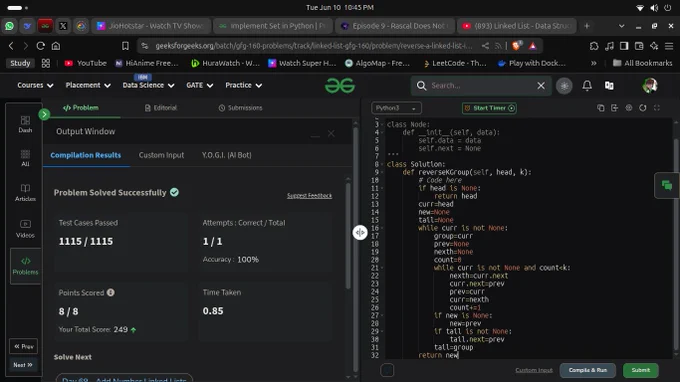Image resolution: width=680 pixels, height=382 pixels.
Task: Open the Brave wallet icon
Action: 639,46
